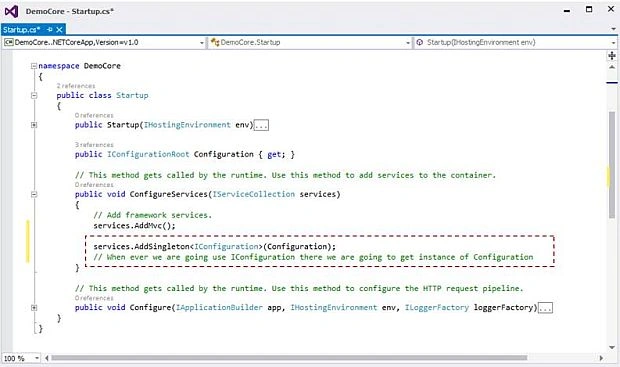Image resolution: width=620 pixels, height=367 pixels.
Task: Click the horizontal scrollbar thumb
Action: tap(289, 358)
